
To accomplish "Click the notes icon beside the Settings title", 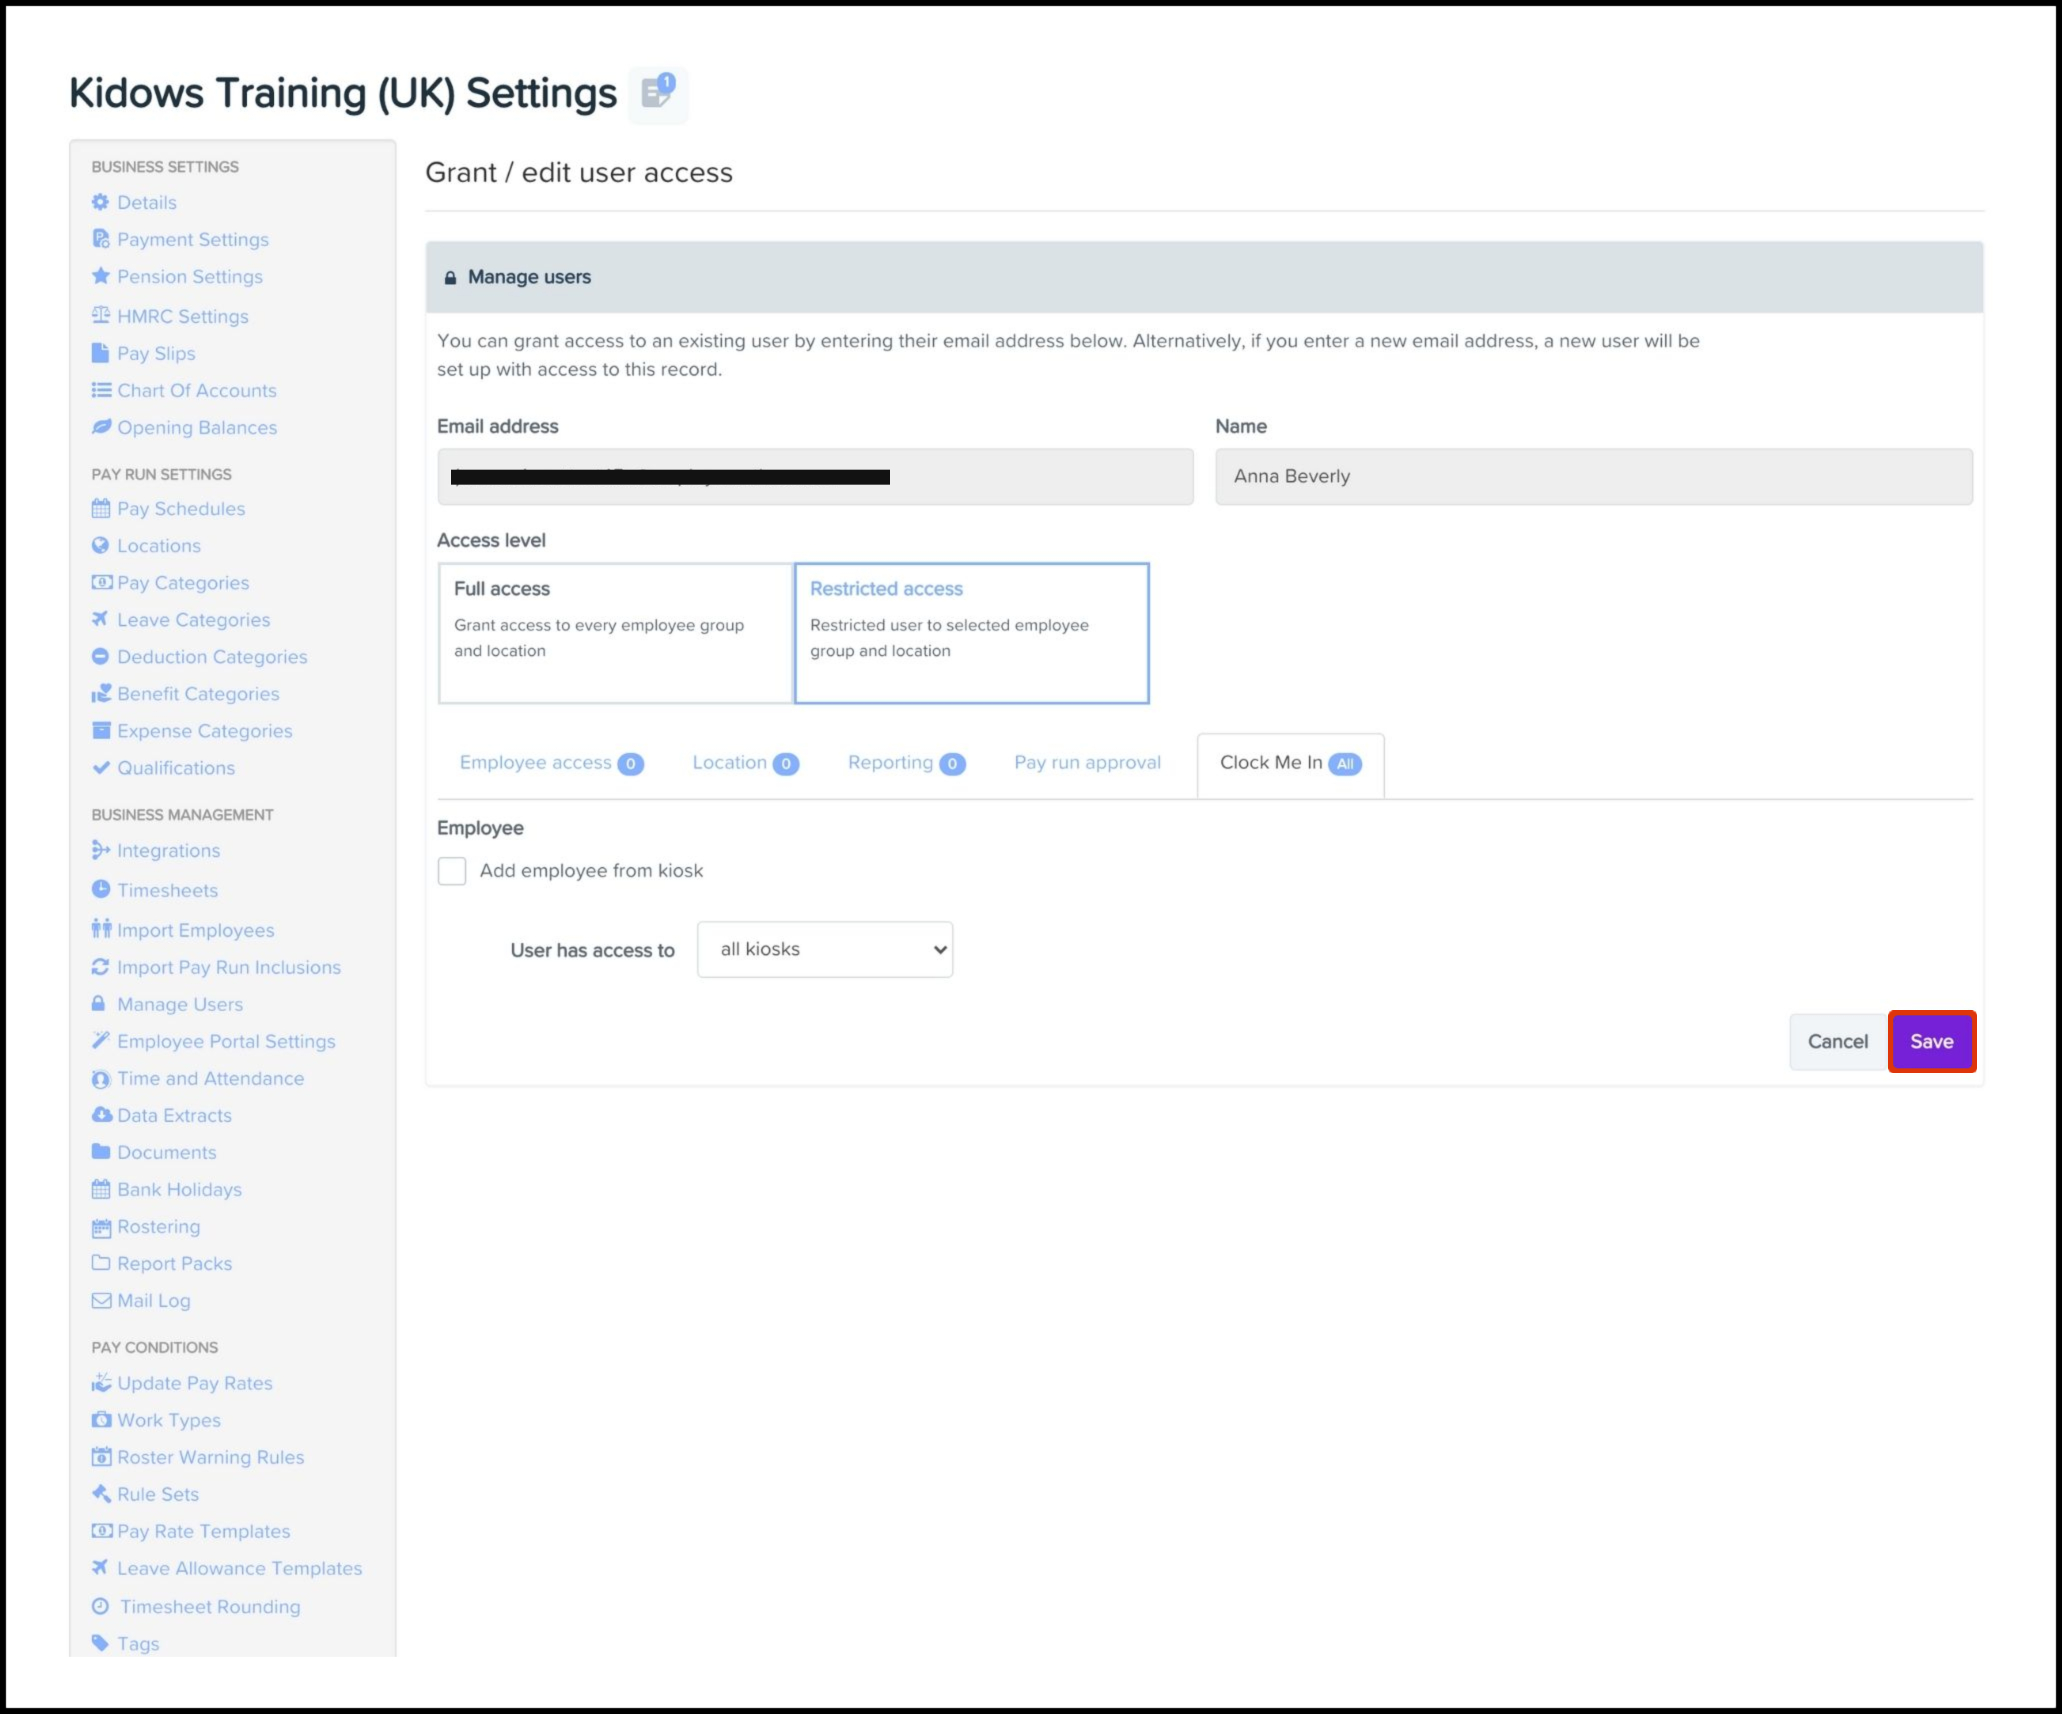I will (x=658, y=93).
